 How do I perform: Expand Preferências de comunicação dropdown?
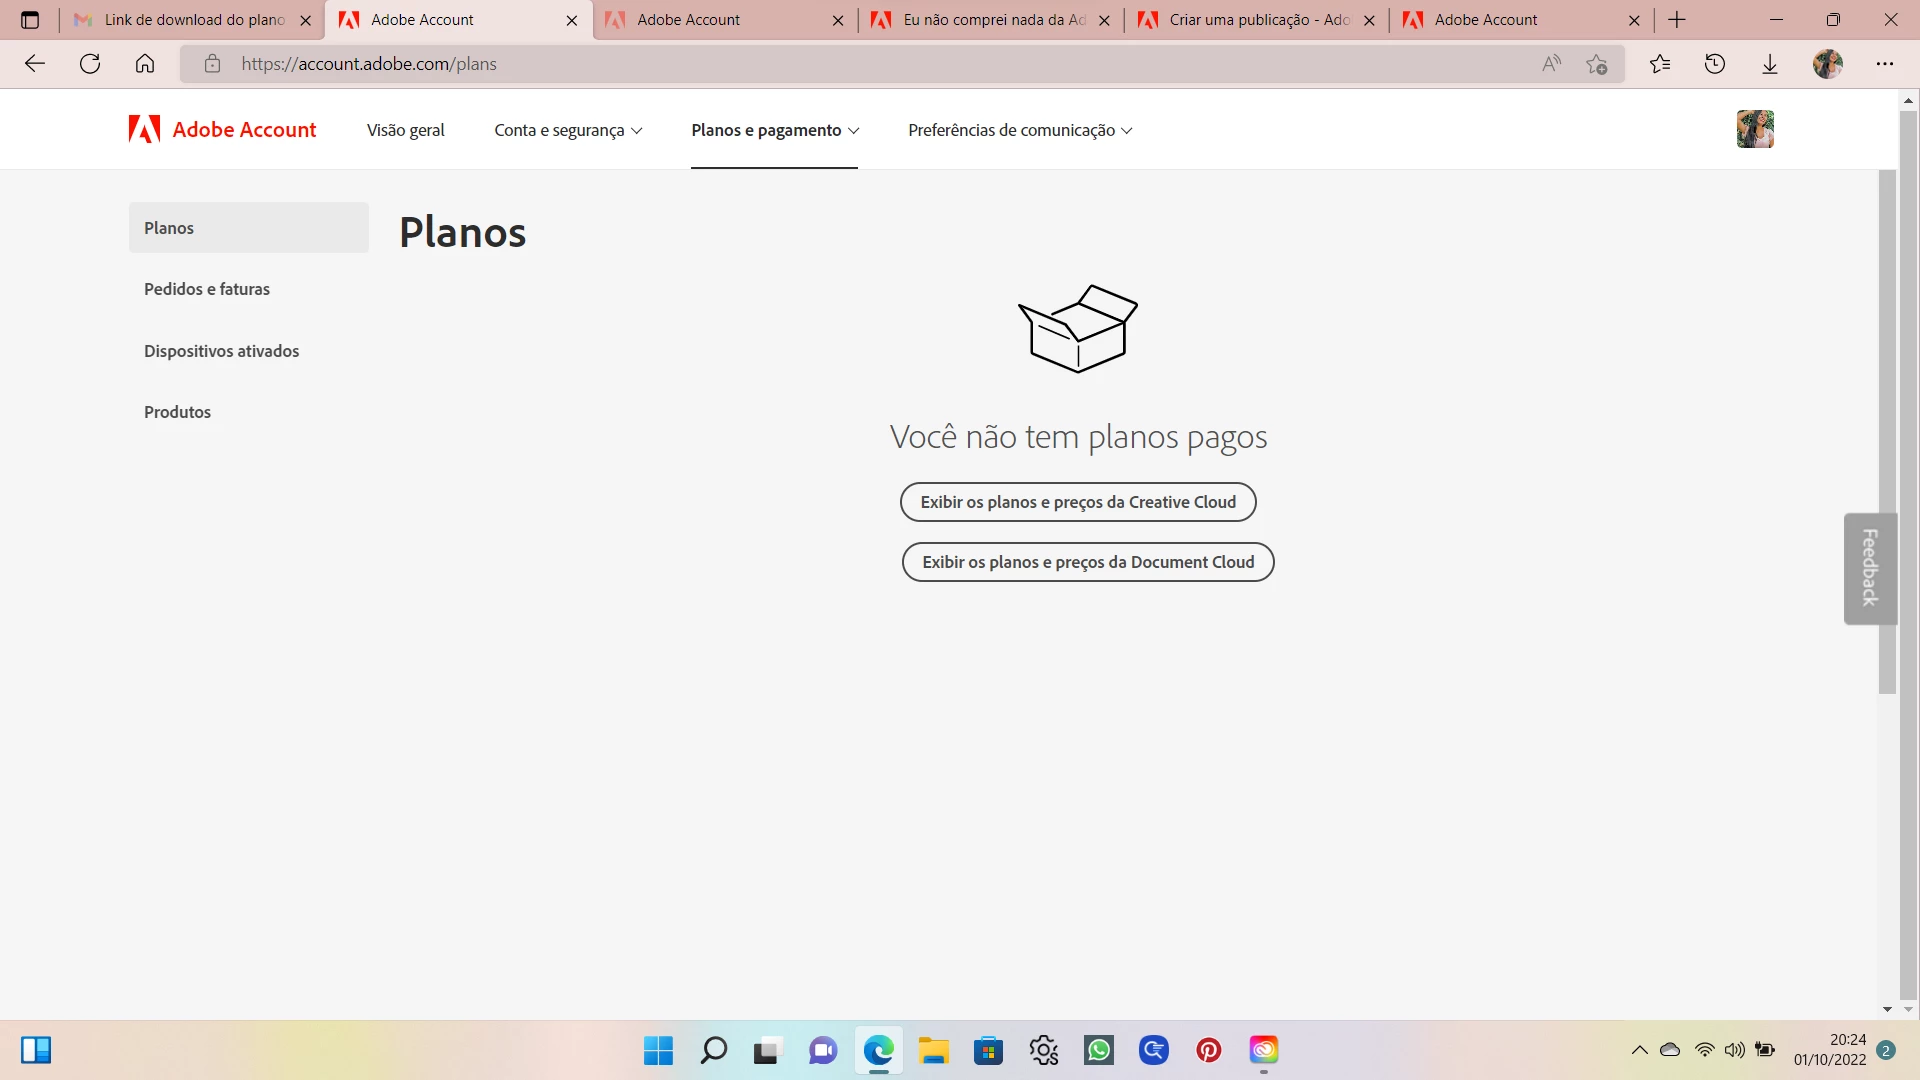[x=1020, y=130]
